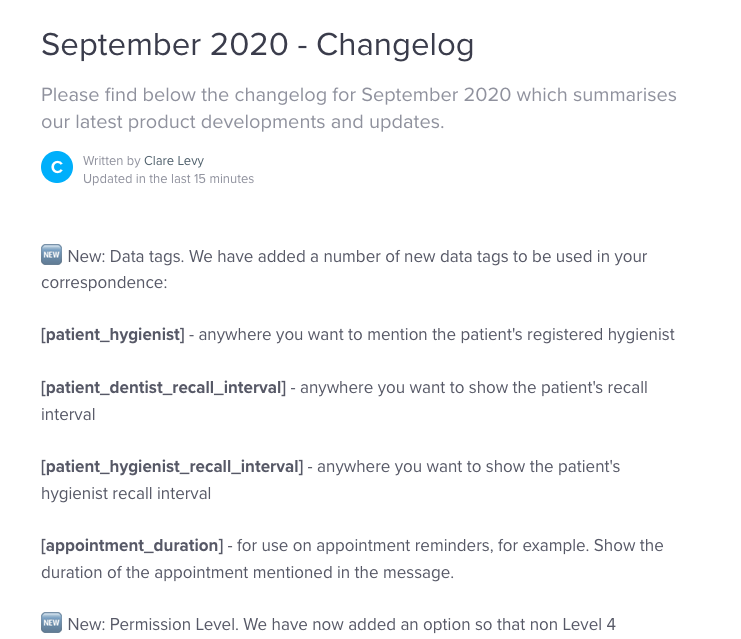Click the bold [patient_hygienist_recall_interval] data tag
Image resolution: width=741 pixels, height=639 pixels.
[172, 466]
